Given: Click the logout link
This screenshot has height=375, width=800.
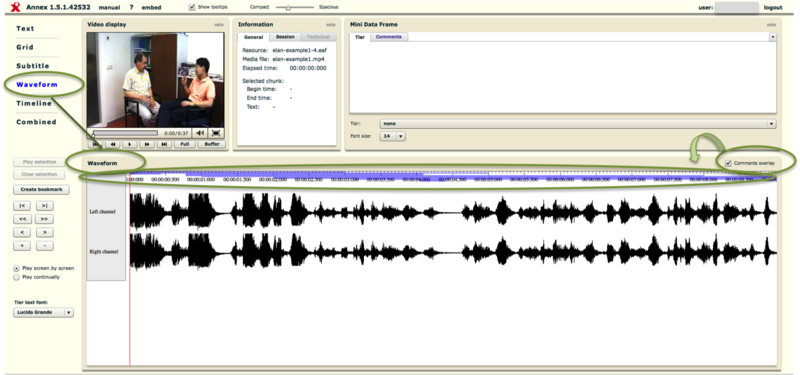Looking at the screenshot, I should (773, 8).
